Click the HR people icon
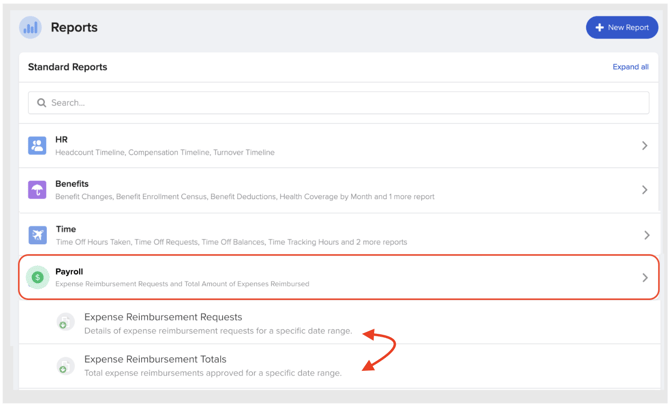The width and height of the screenshot is (670, 406). click(x=37, y=146)
